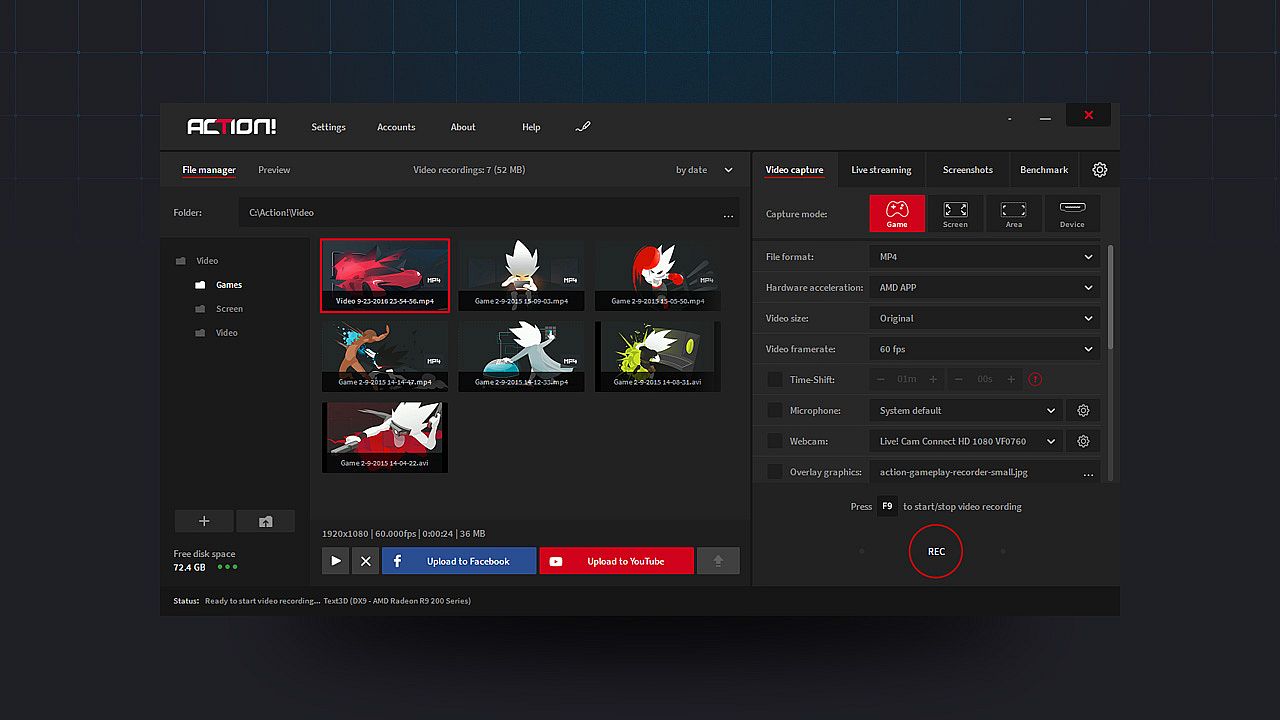The width and height of the screenshot is (1280, 720).
Task: Switch to the File manager tab
Action: click(x=209, y=170)
